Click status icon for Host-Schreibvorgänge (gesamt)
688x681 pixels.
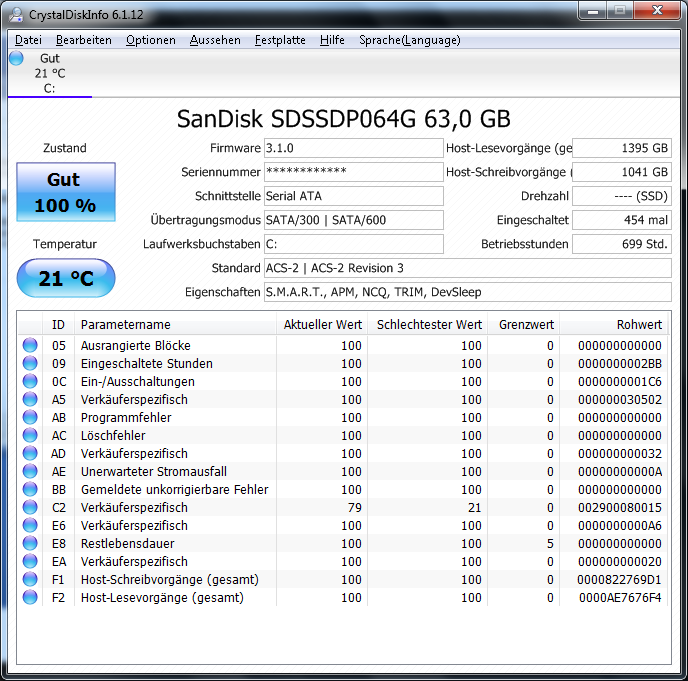30,579
